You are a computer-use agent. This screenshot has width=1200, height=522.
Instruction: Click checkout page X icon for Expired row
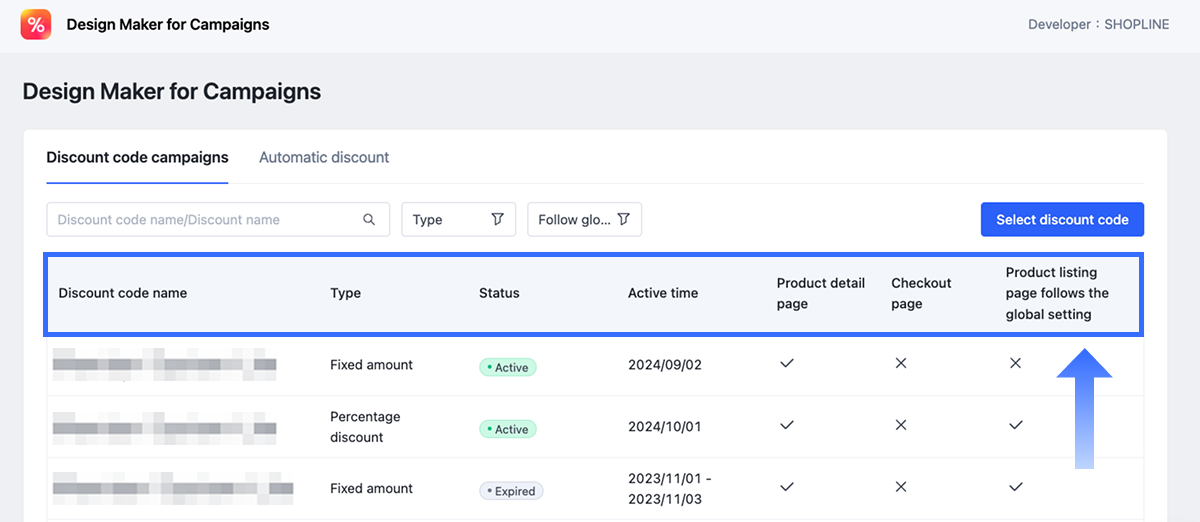tap(901, 488)
